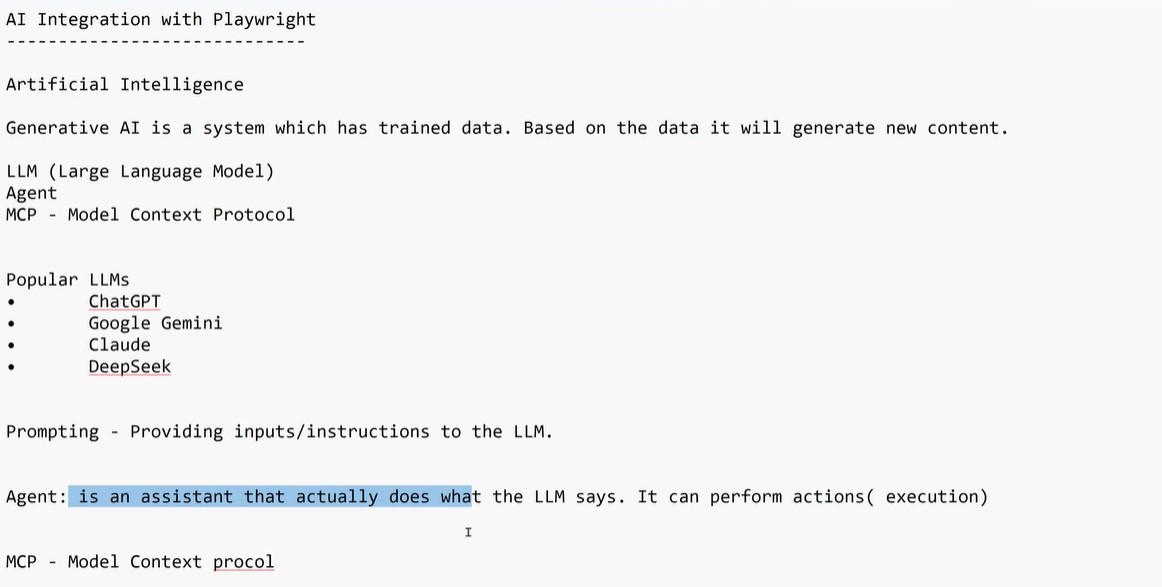This screenshot has height=587, width=1162.
Task: Click the standalone "Agent" line
Action: click(31, 193)
